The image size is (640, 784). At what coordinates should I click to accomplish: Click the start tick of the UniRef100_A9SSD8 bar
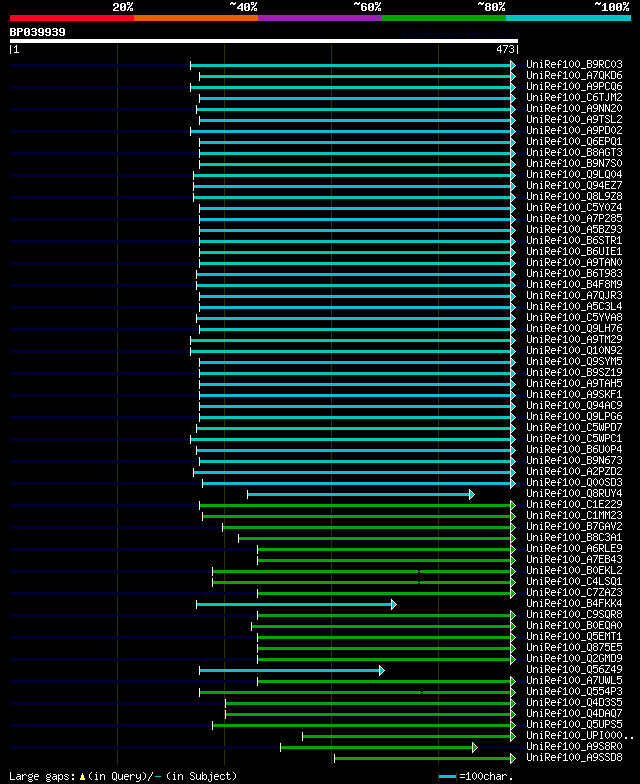pos(334,758)
